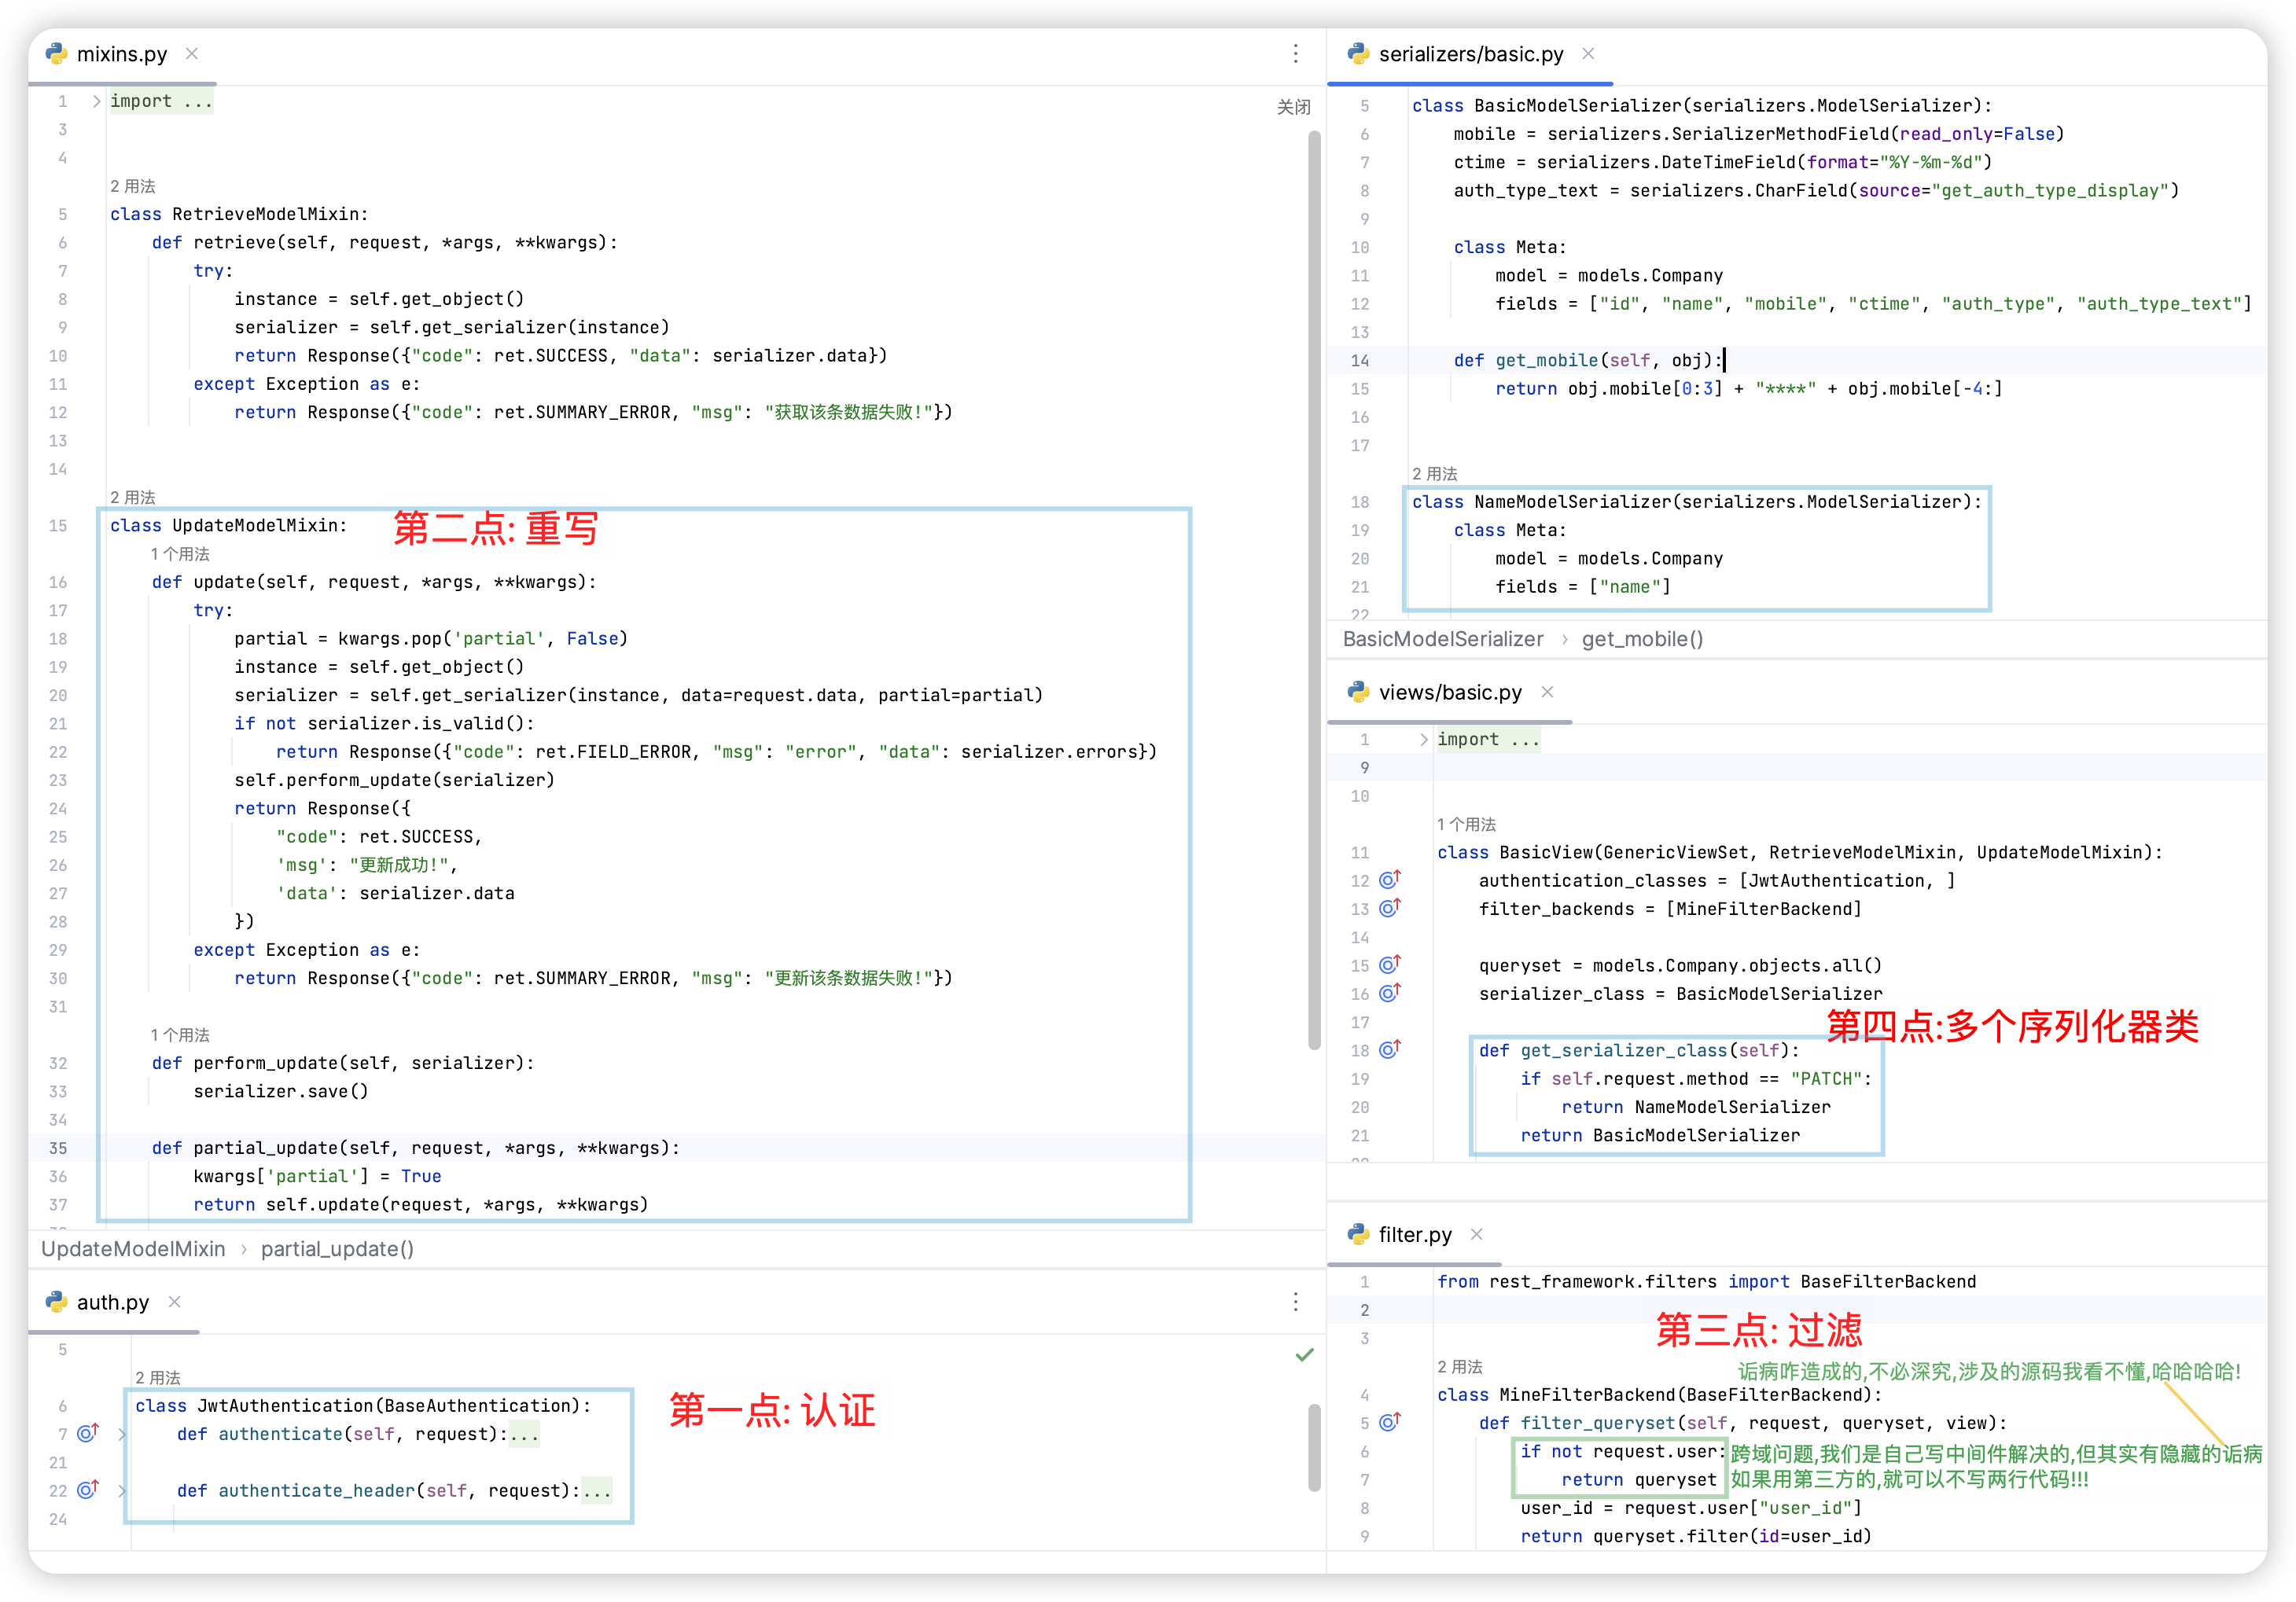Close the views/basic.py tab
This screenshot has height=1602, width=2296.
[x=1547, y=692]
